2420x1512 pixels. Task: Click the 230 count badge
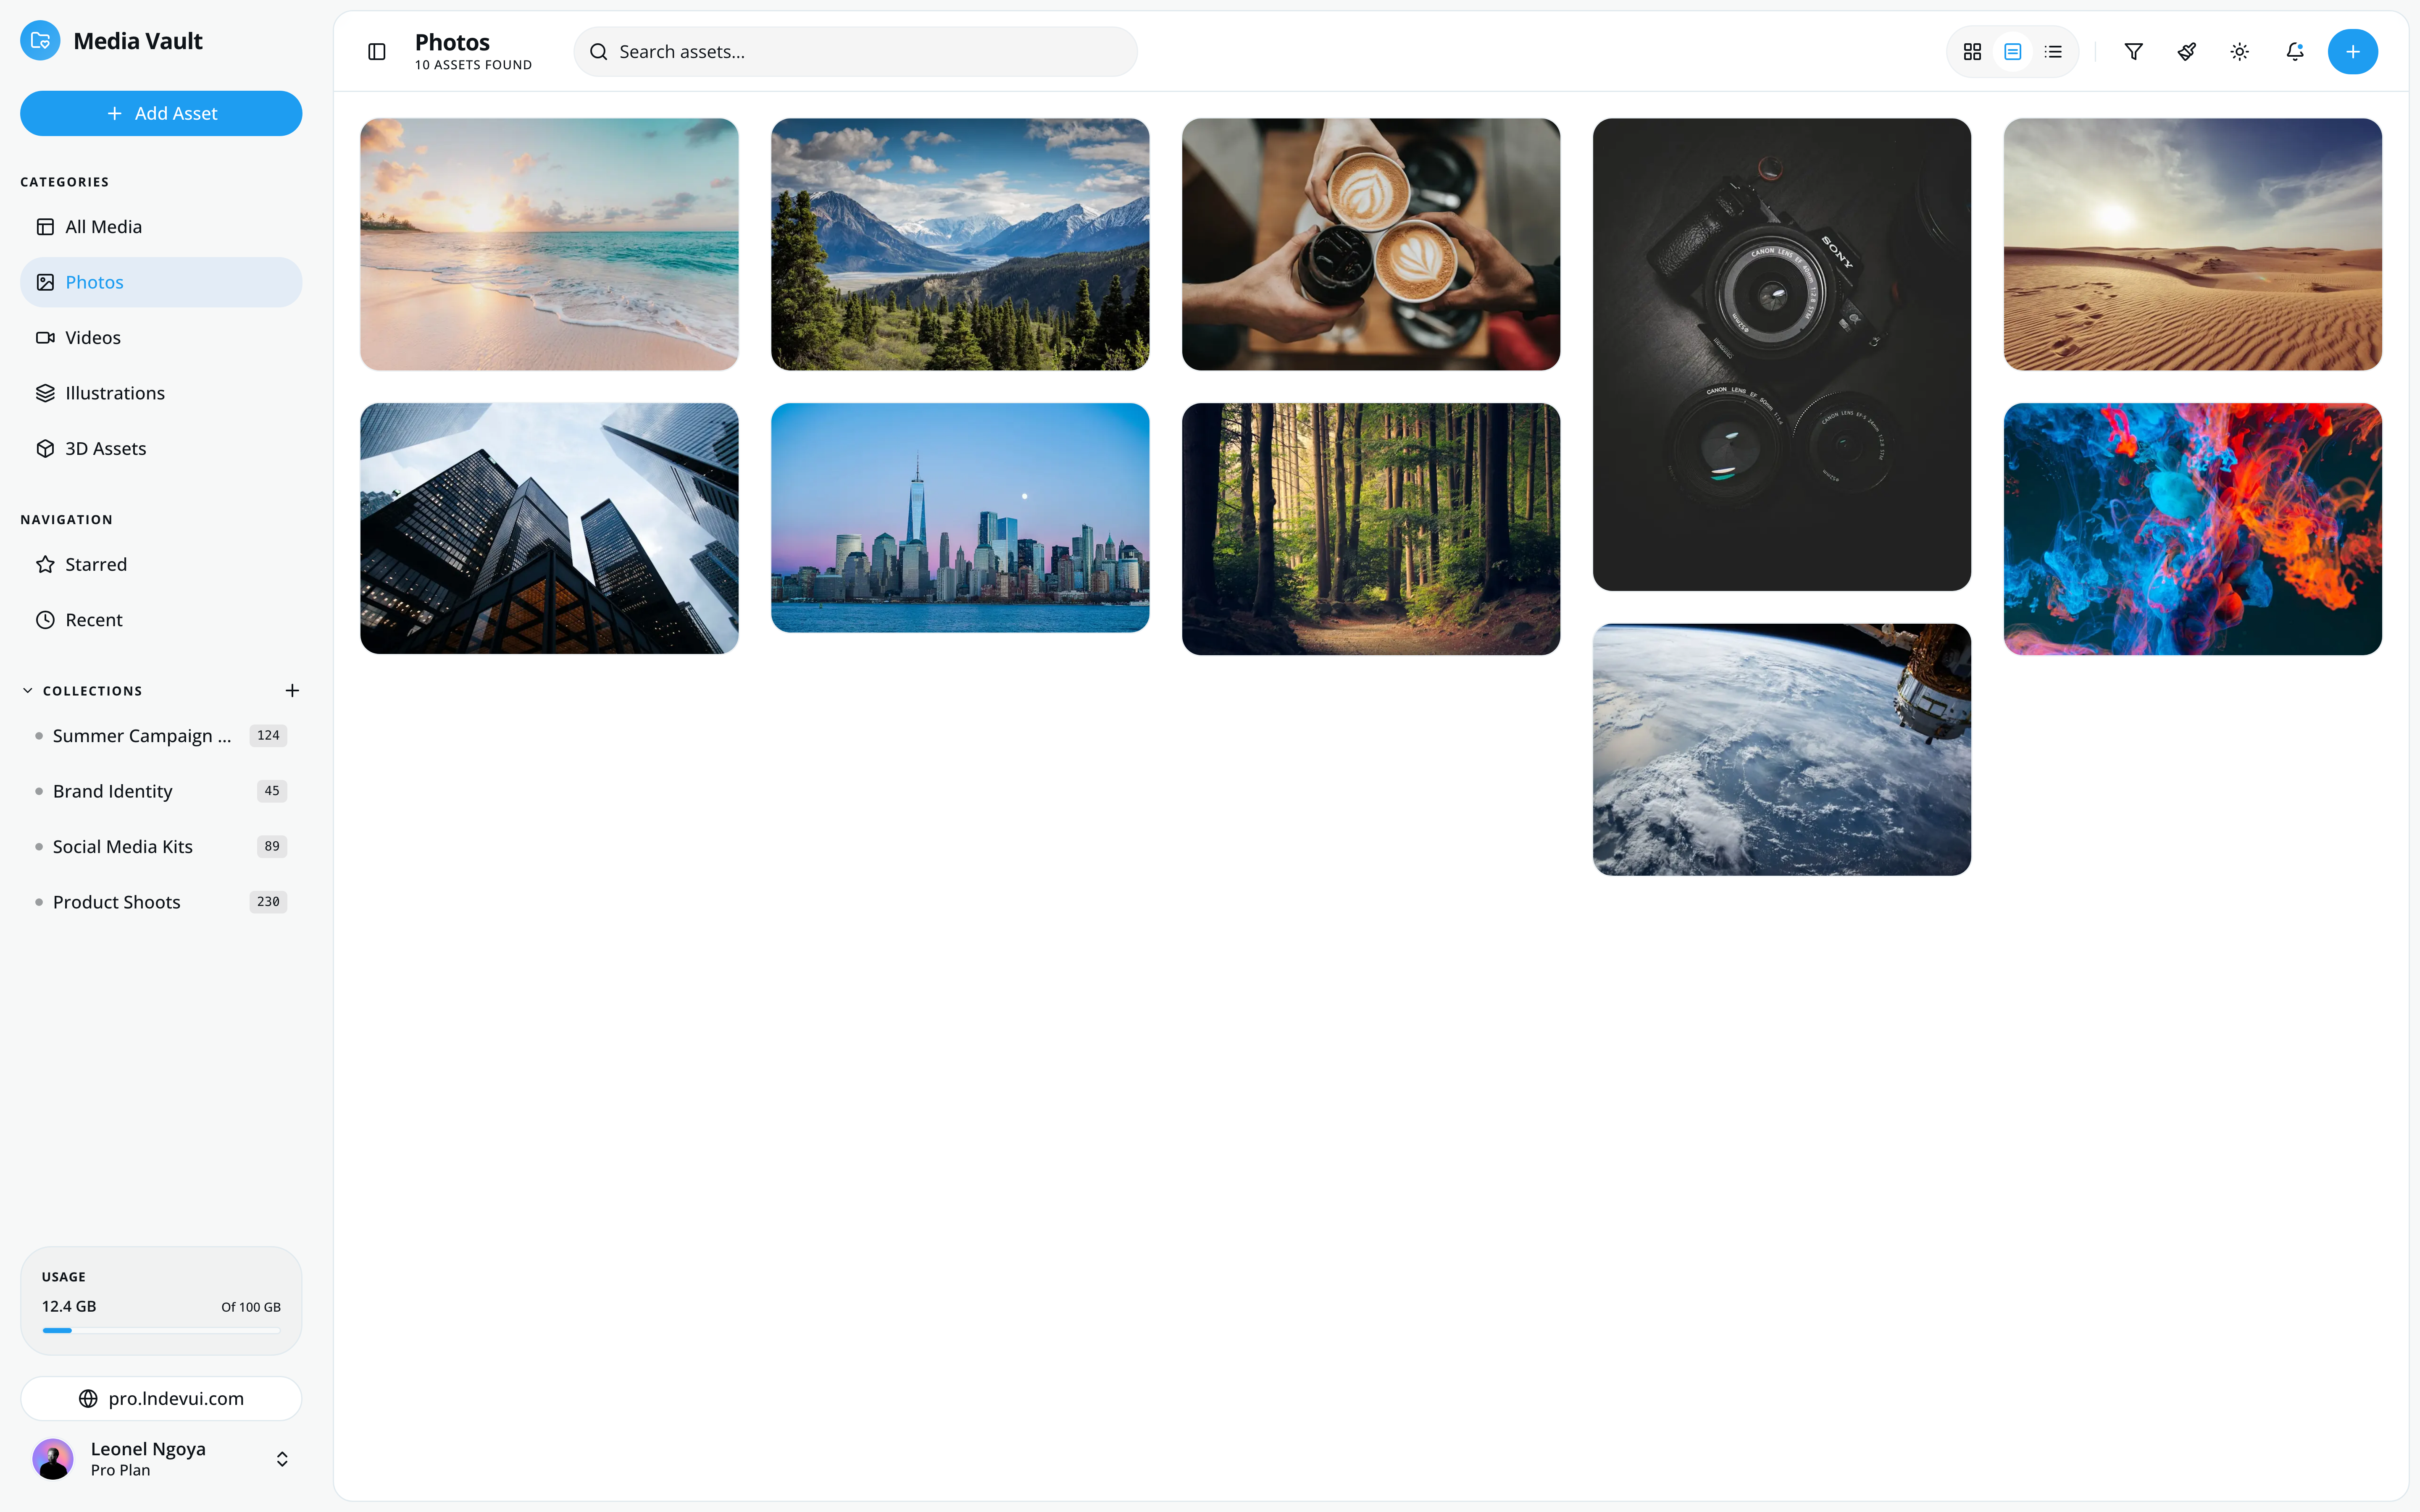coord(268,902)
